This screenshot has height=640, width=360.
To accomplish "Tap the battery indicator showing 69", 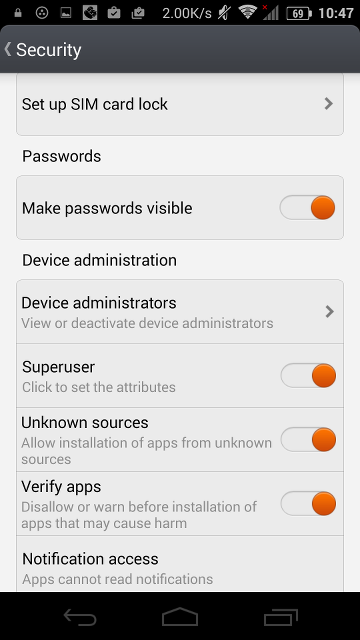I will [x=299, y=13].
